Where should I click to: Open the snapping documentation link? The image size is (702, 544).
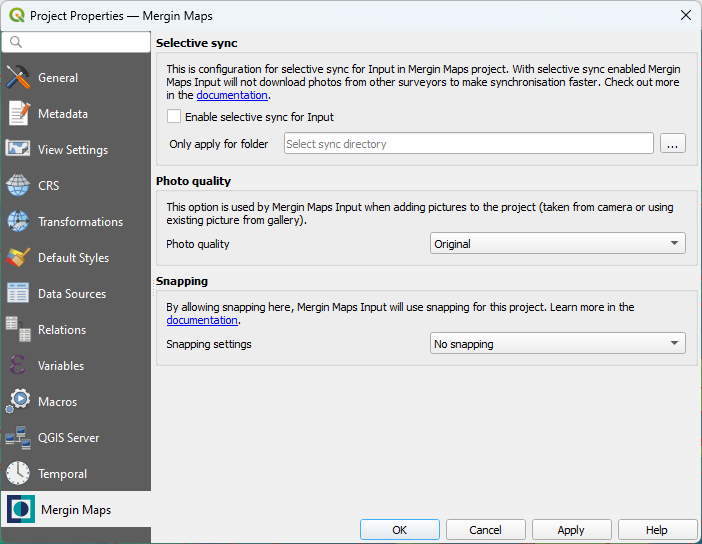pos(202,321)
